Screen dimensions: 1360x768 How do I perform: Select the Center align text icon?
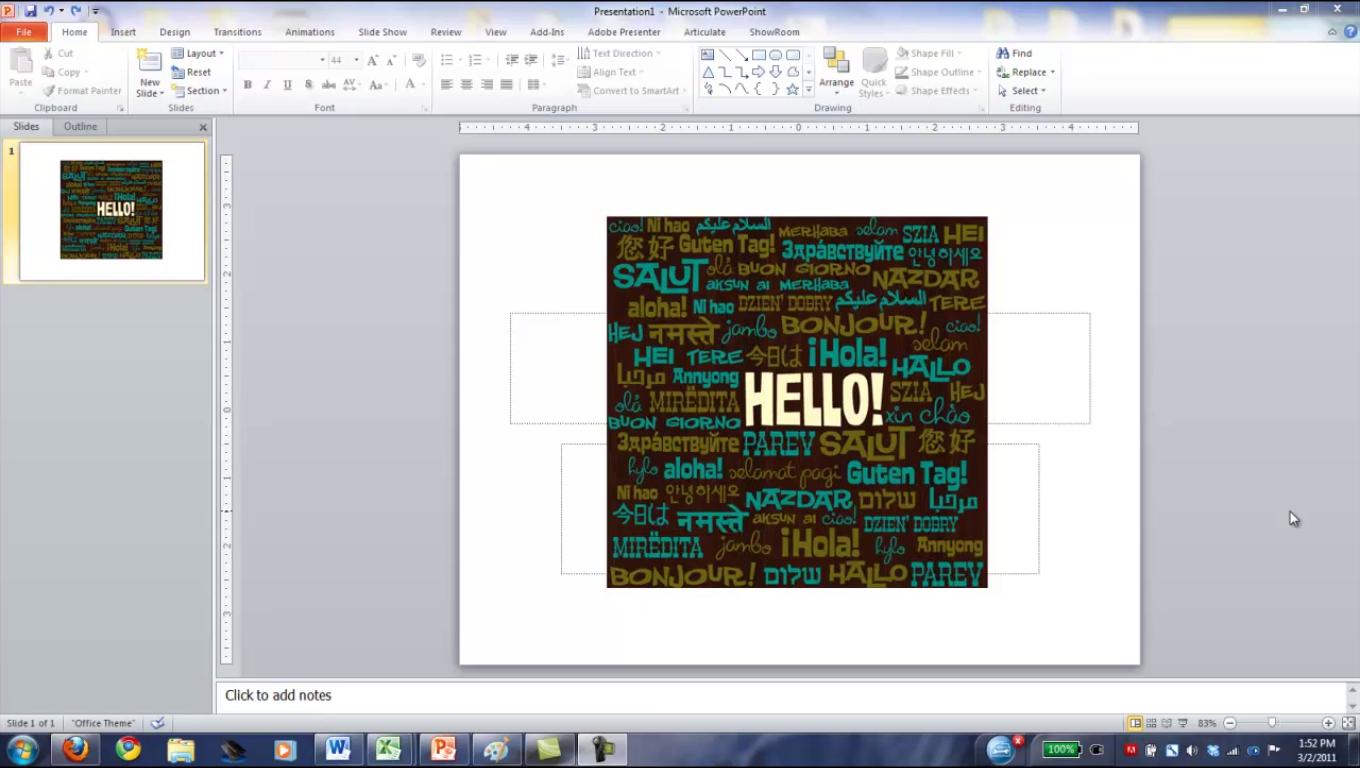point(466,85)
